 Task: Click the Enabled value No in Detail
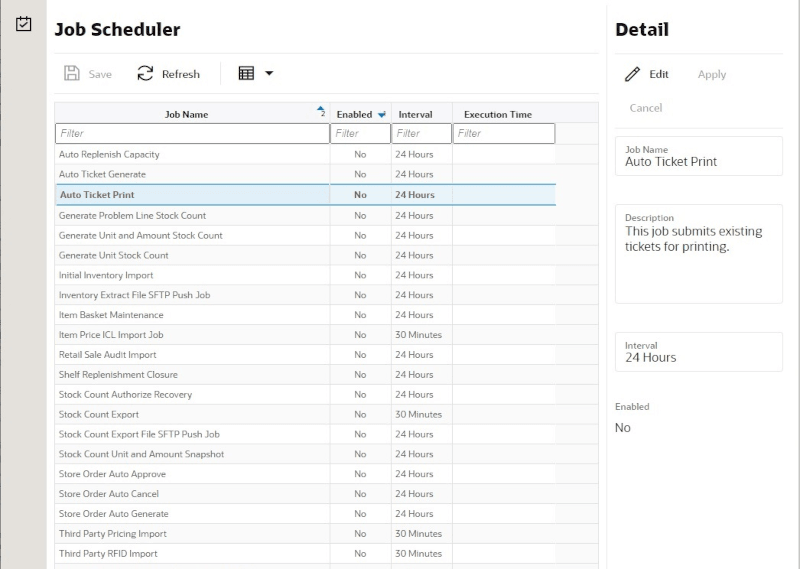622,428
